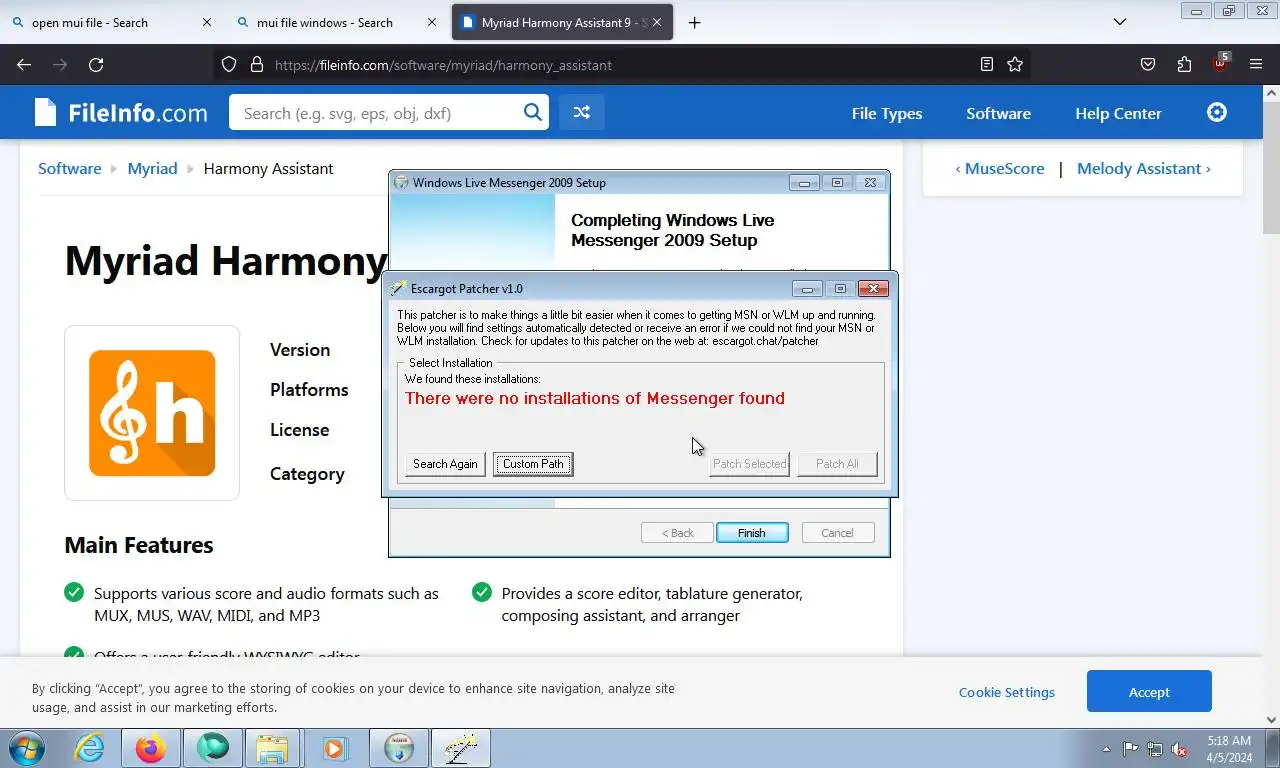
Task: Click Finish in Messenger Setup
Action: pos(752,533)
